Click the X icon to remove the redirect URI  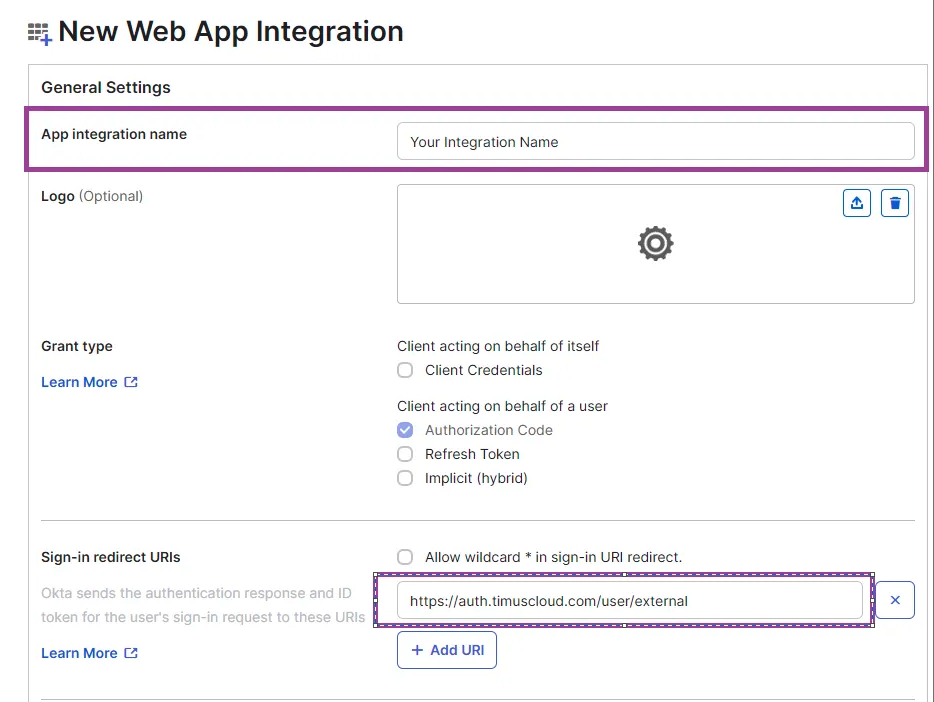[894, 599]
